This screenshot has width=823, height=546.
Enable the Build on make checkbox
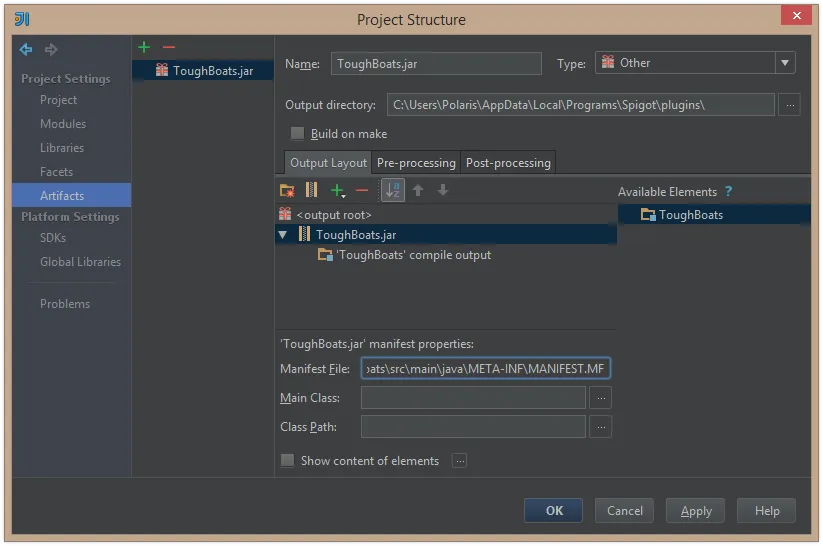tap(297, 133)
